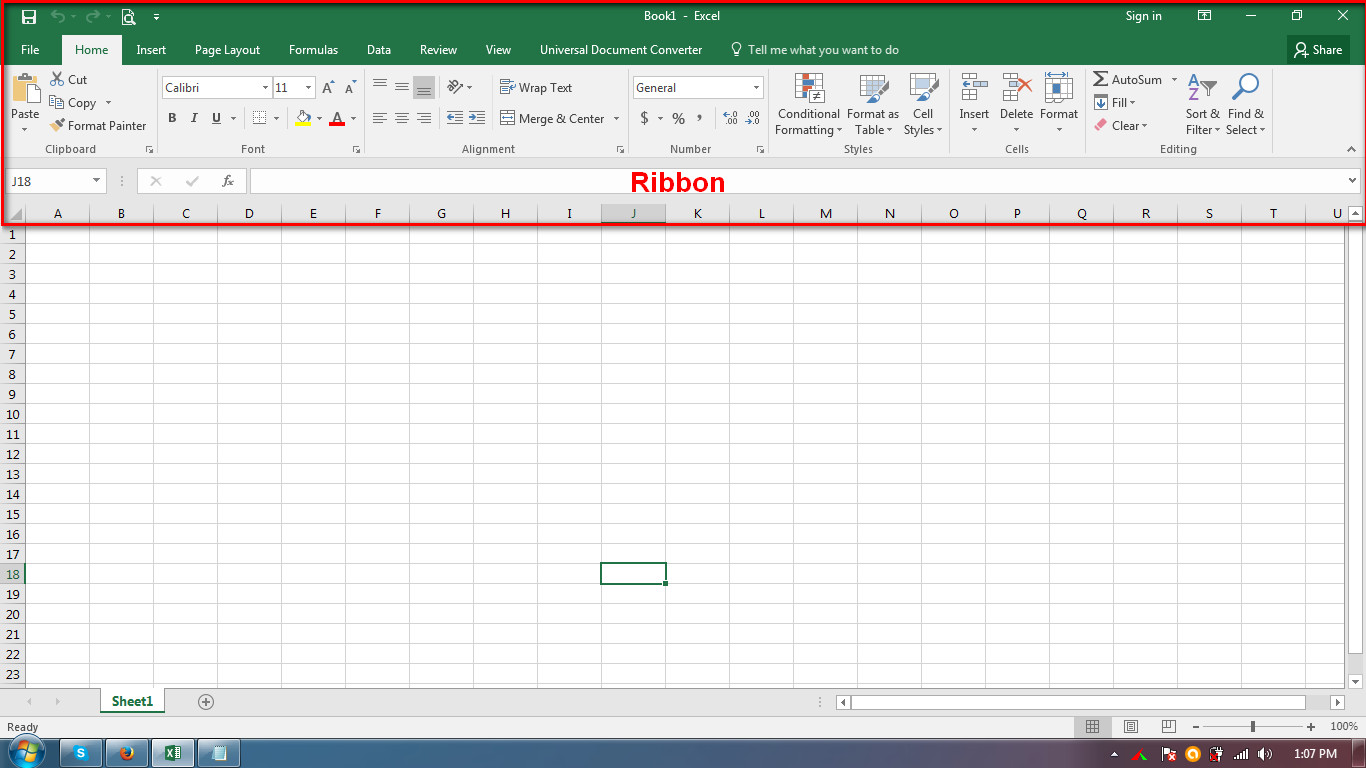Click Sign in at the top
Screen dimensions: 1366x768
pyautogui.click(x=1143, y=16)
